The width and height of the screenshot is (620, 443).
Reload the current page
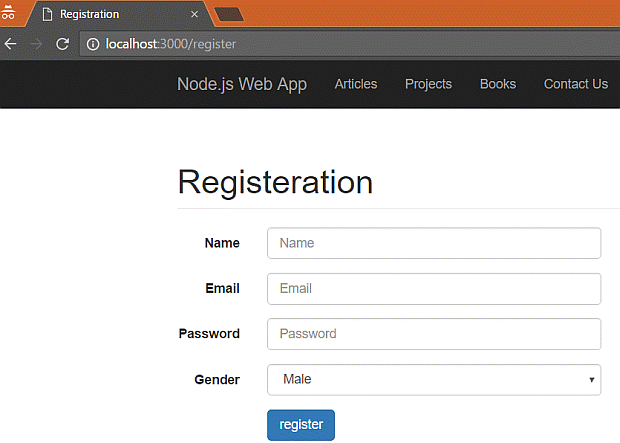[62, 44]
